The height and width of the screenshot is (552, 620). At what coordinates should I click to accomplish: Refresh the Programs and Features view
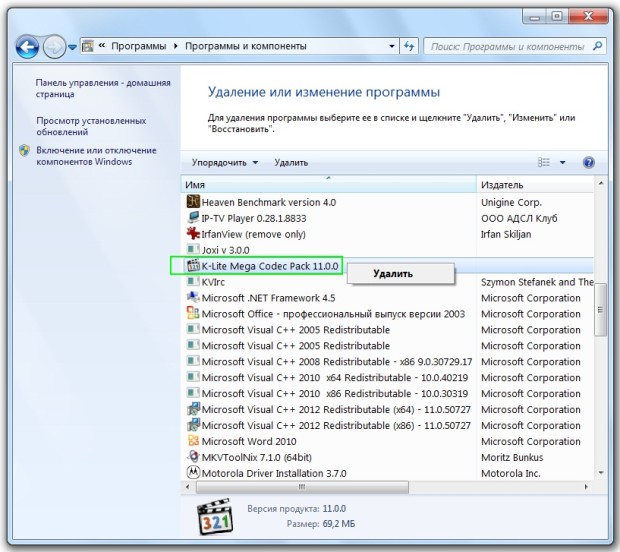[x=409, y=46]
